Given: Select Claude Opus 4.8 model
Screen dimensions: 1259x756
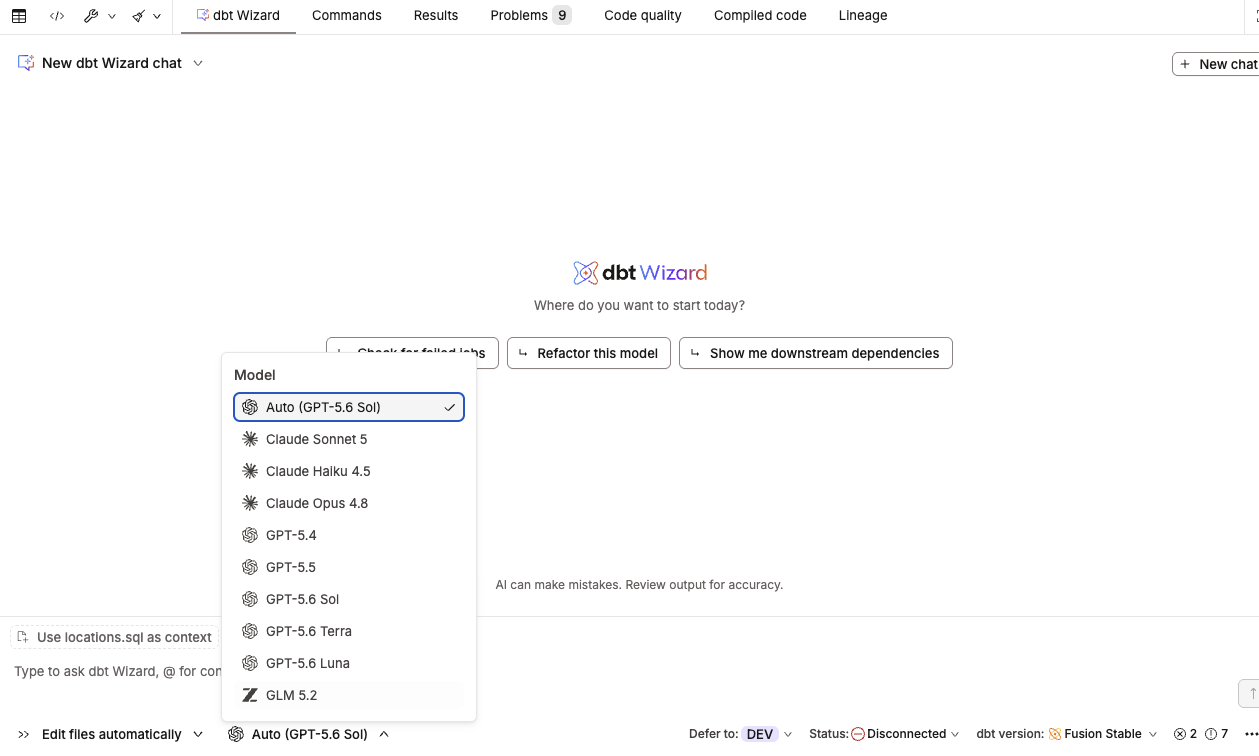Looking at the screenshot, I should (x=349, y=503).
